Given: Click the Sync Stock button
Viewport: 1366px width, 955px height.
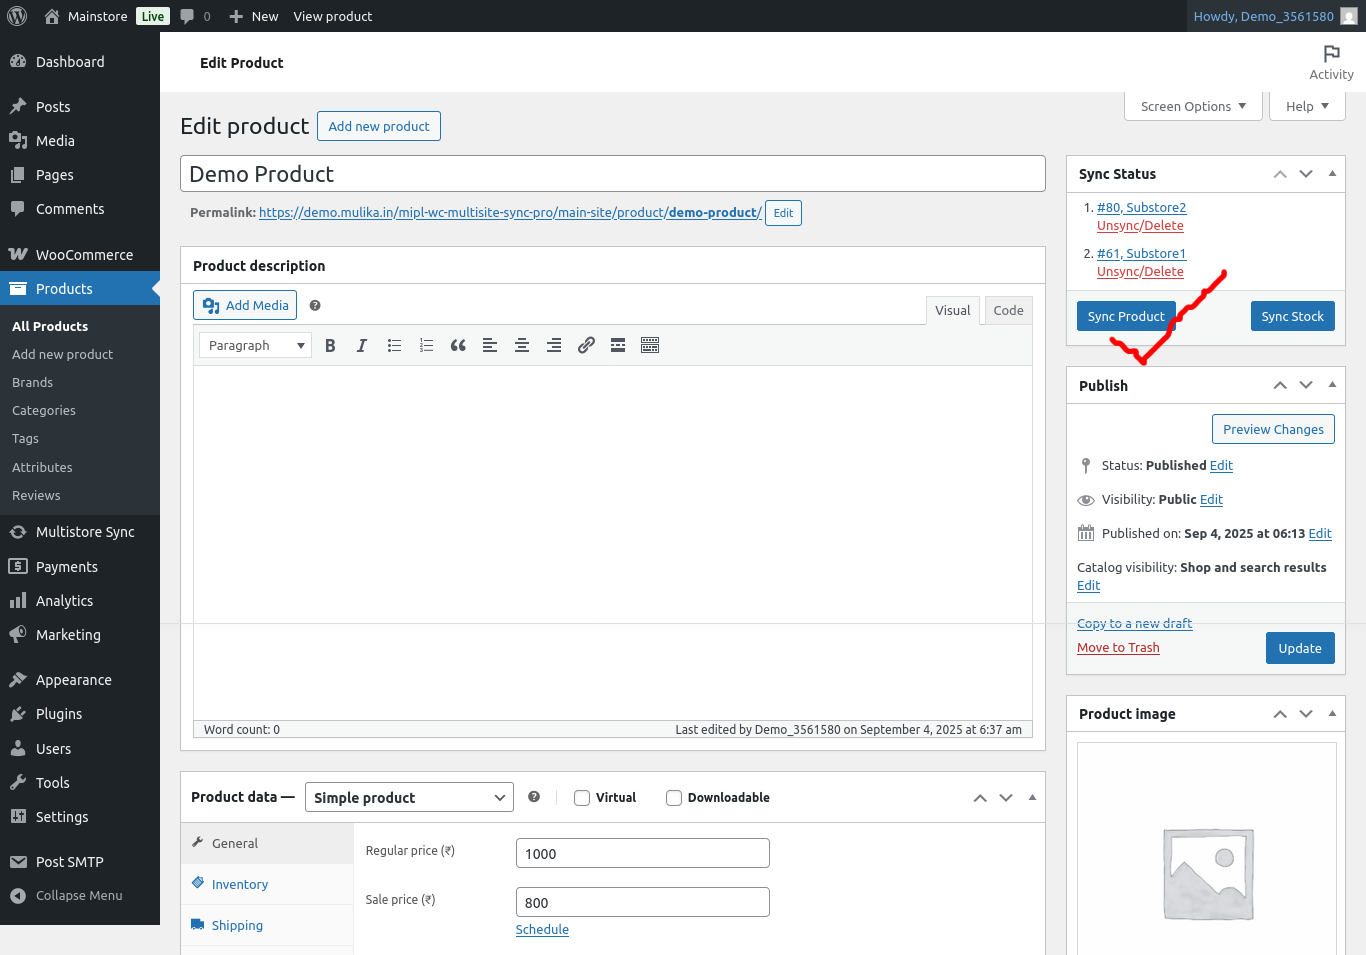Looking at the screenshot, I should (1292, 316).
